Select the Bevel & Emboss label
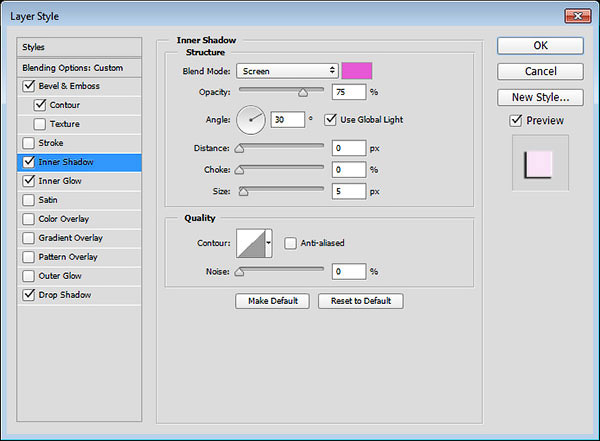 [x=69, y=86]
